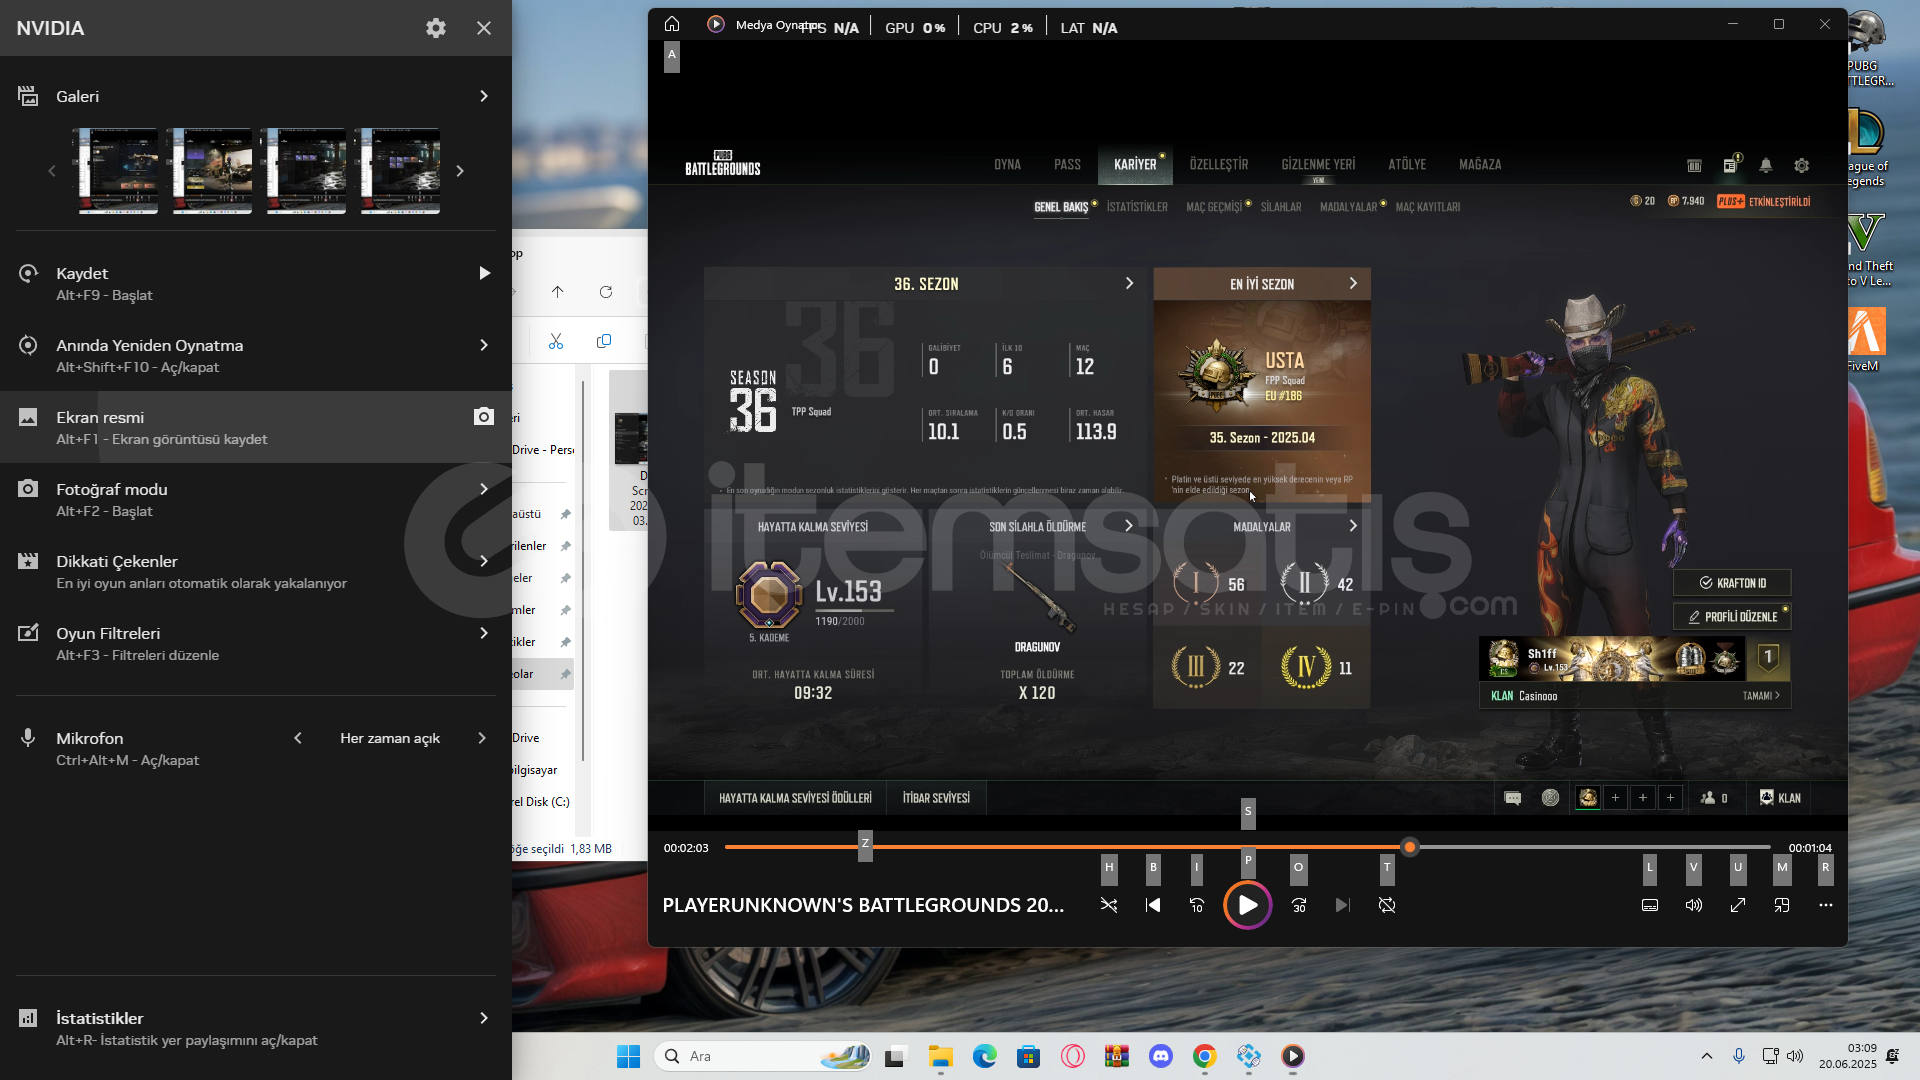Show hidden system tray icons chevron
This screenshot has width=1920, height=1080.
coord(1707,1056)
